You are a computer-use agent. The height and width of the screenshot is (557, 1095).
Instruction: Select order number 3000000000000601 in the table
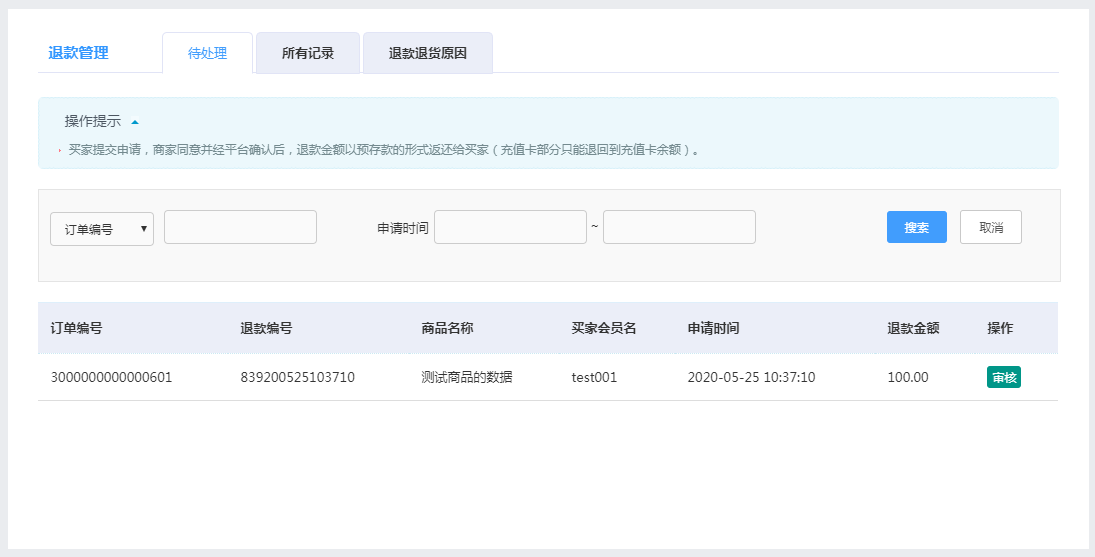[x=111, y=378]
